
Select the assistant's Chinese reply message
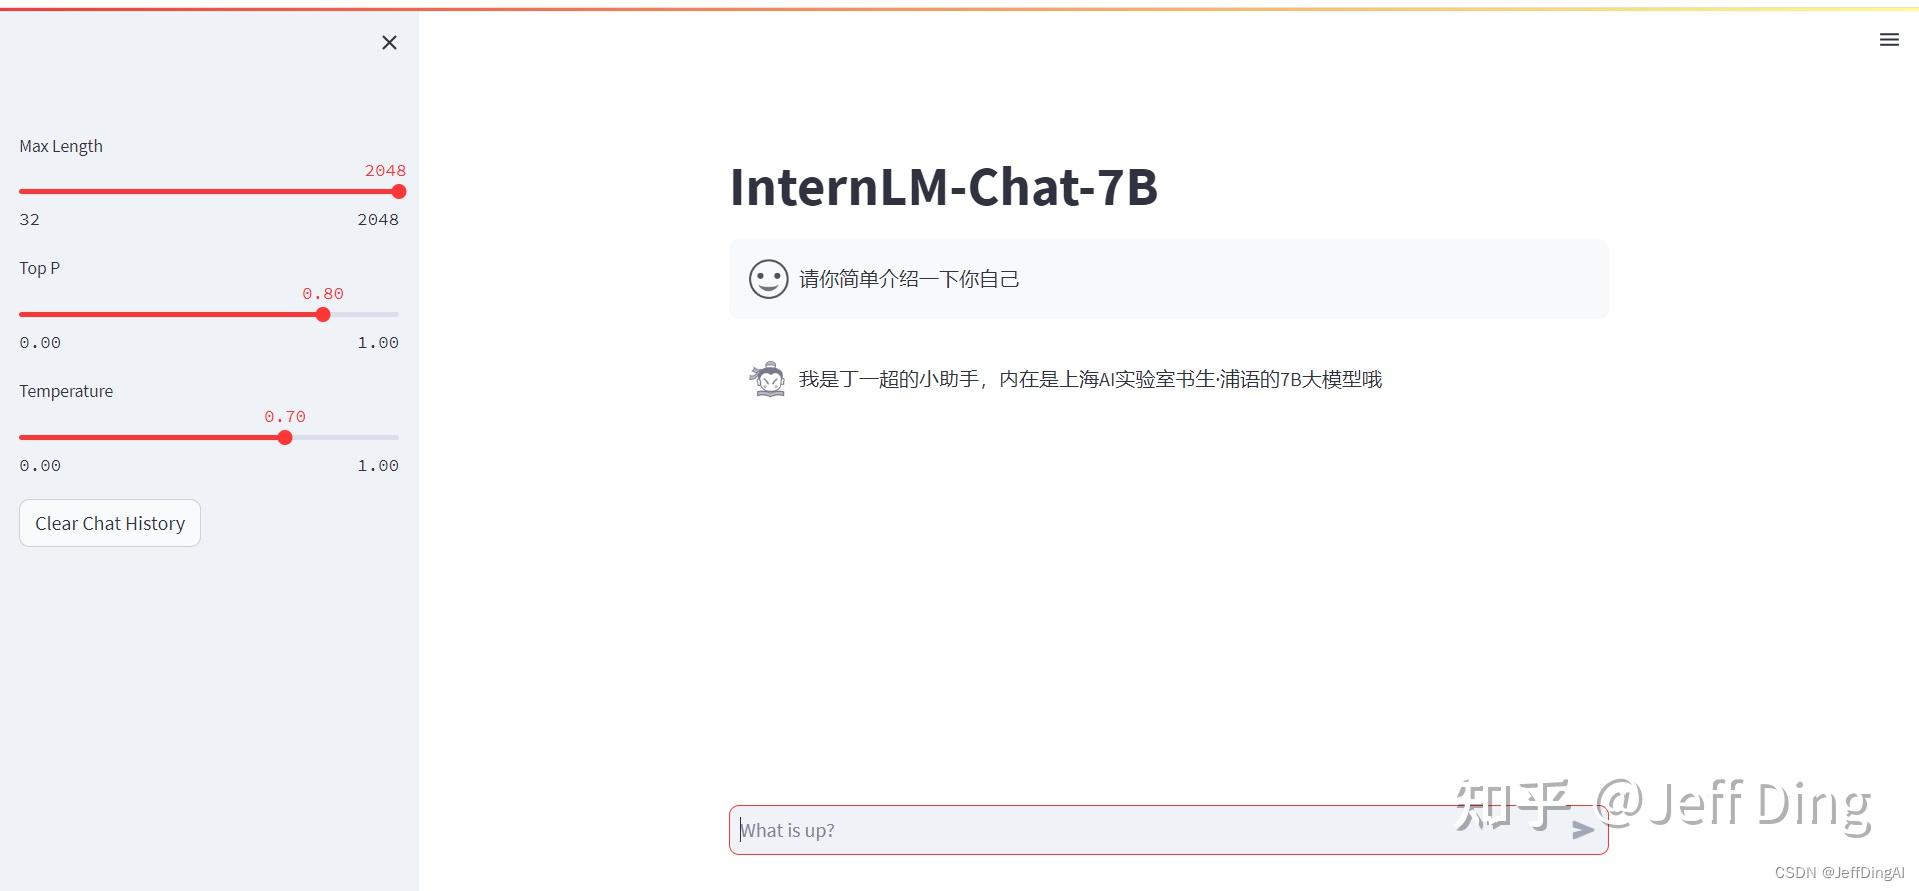[1090, 379]
